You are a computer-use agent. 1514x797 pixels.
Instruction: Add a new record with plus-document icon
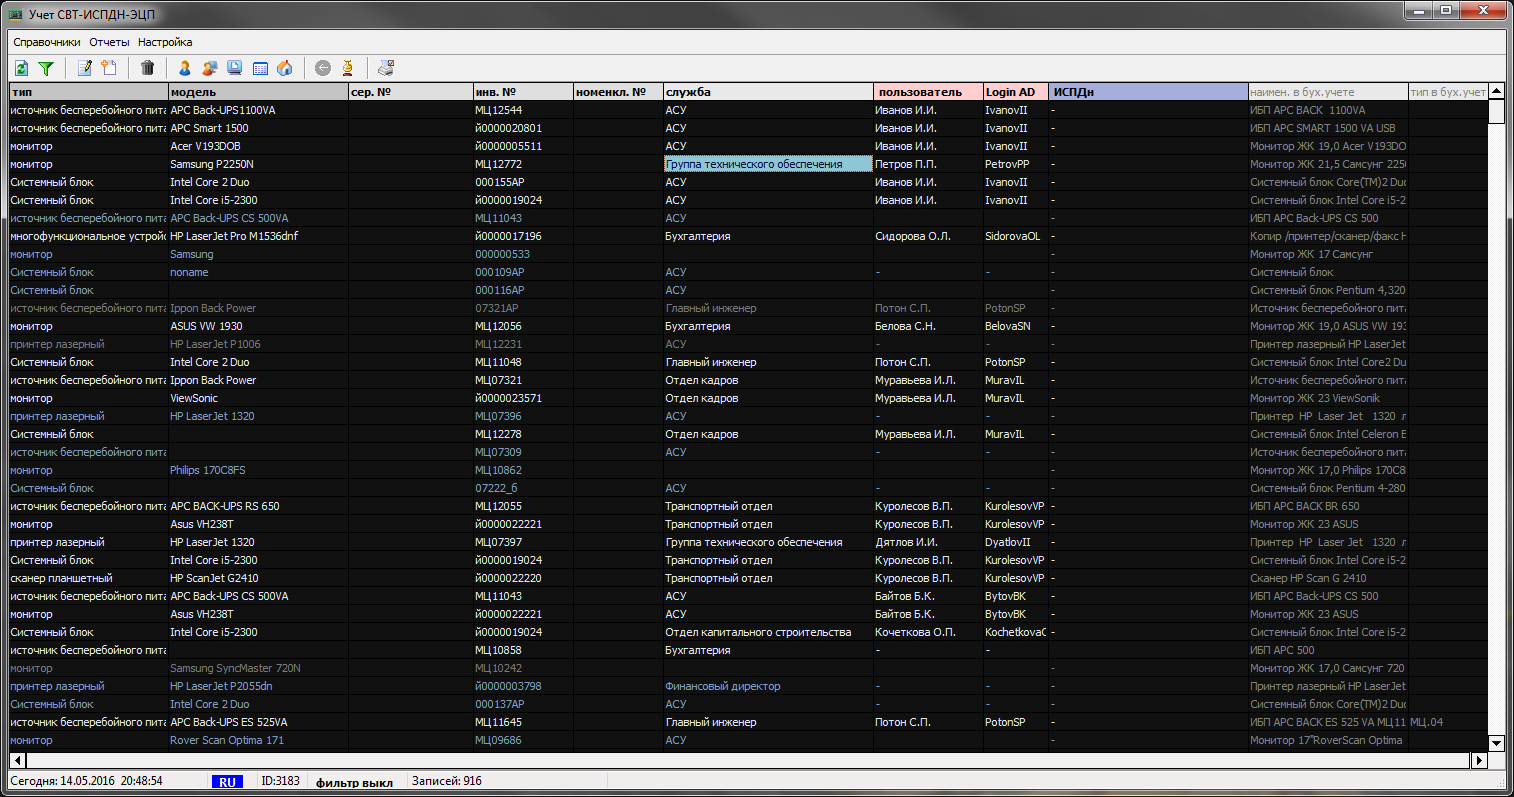109,68
